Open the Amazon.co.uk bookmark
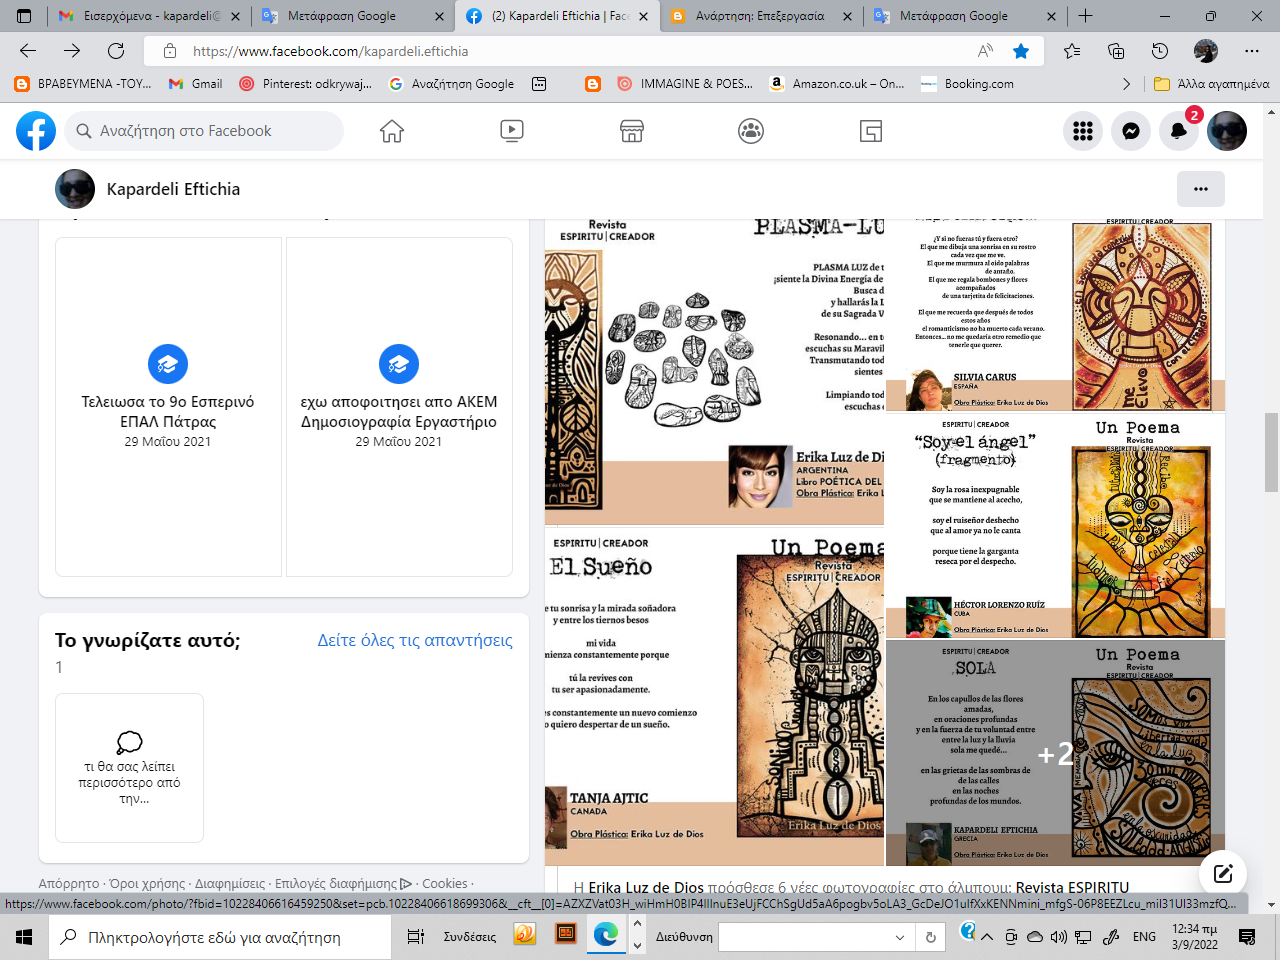The width and height of the screenshot is (1280, 960). point(837,84)
